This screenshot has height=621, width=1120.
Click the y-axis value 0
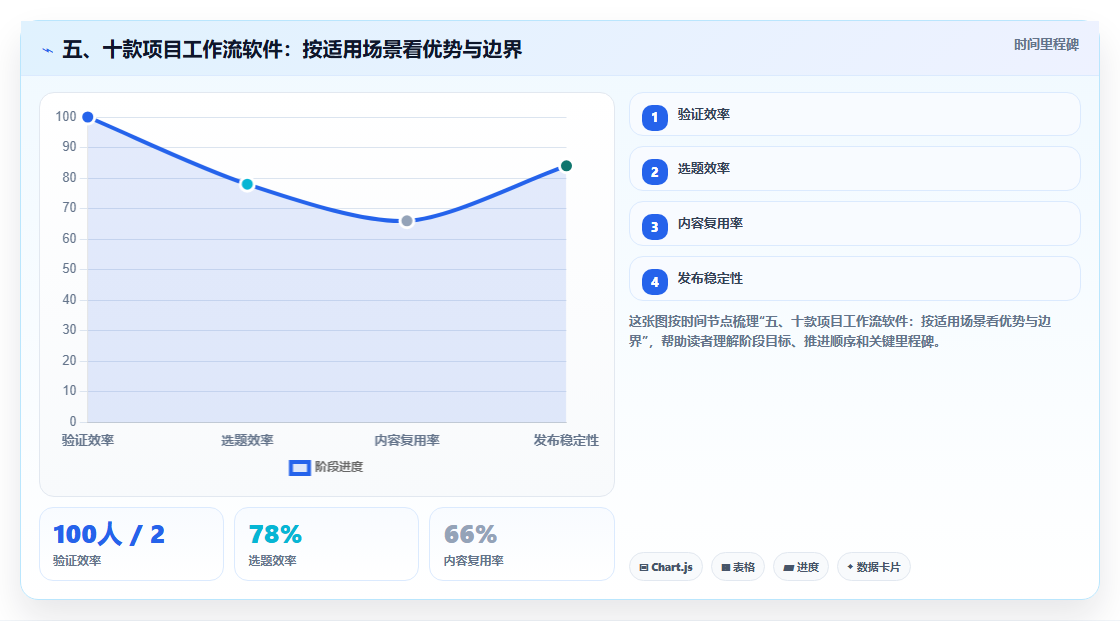[73, 421]
